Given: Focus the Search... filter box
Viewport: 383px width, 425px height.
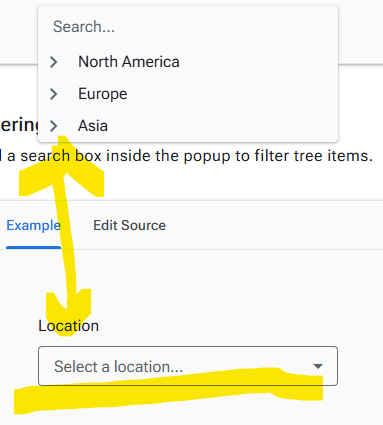Looking at the screenshot, I should click(x=188, y=27).
